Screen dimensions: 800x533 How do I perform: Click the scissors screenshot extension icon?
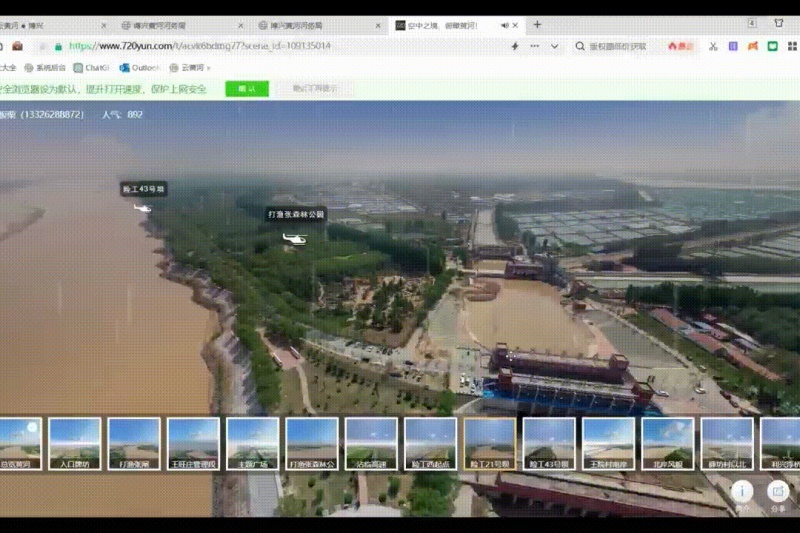tap(713, 46)
